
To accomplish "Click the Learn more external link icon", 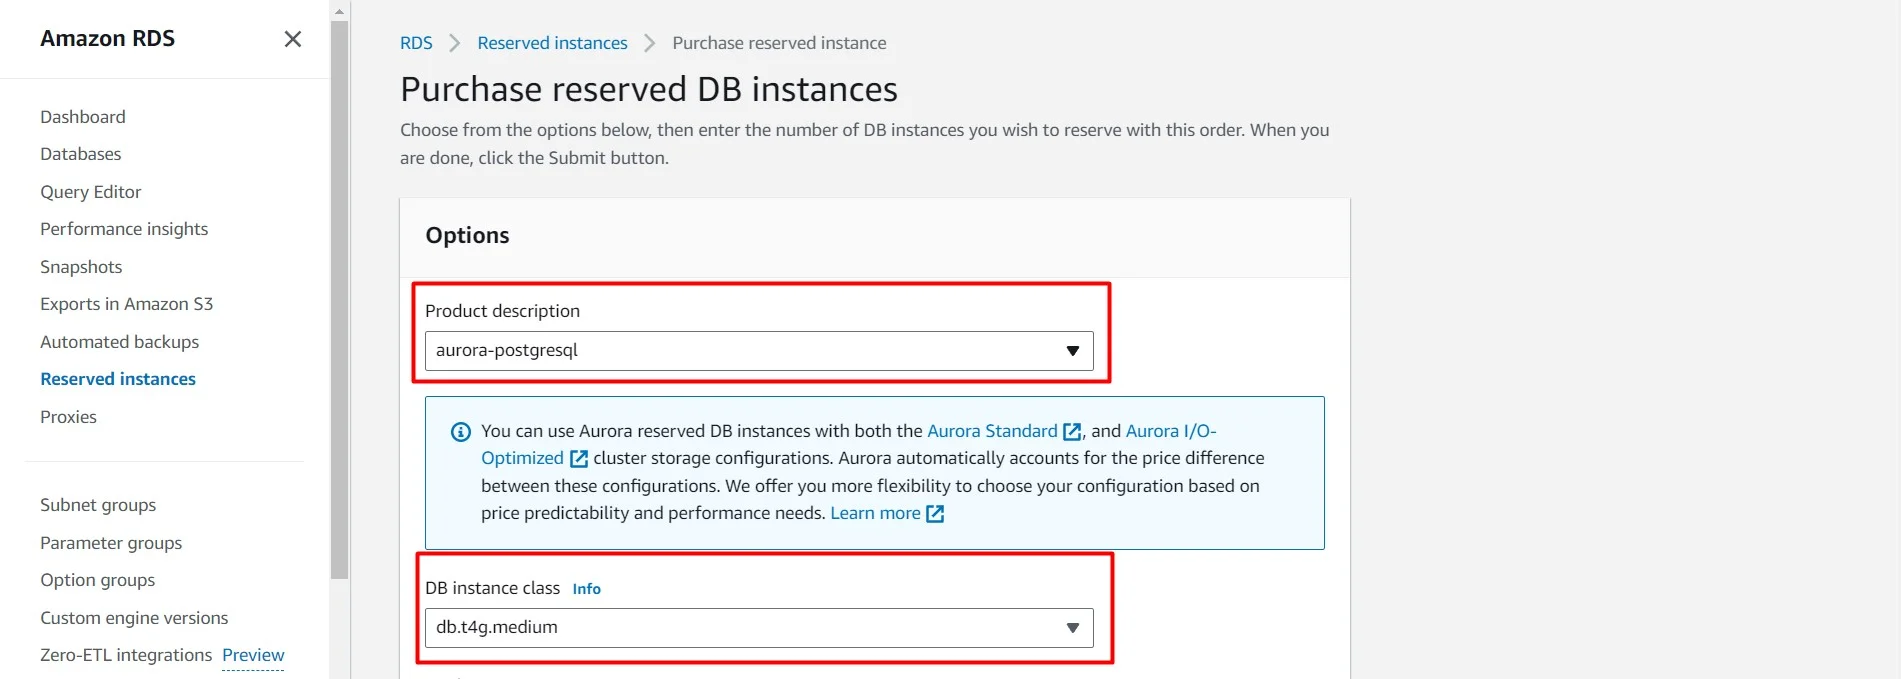I will [x=935, y=514].
